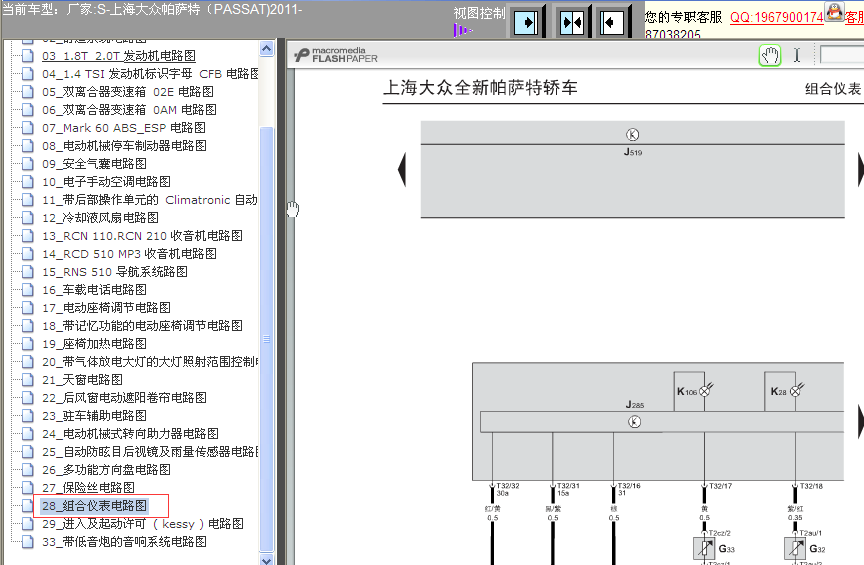
Task: Open 25_自动防眩目后视镜及雨量传感器电路图
Action: click(150, 452)
